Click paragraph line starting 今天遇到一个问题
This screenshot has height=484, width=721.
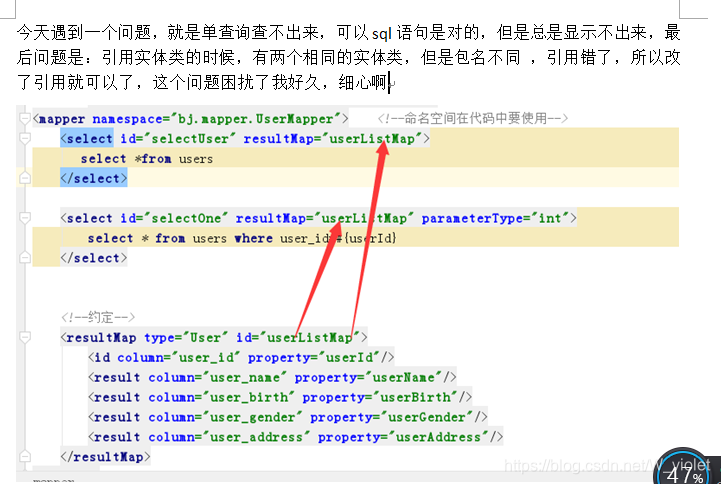click(348, 32)
